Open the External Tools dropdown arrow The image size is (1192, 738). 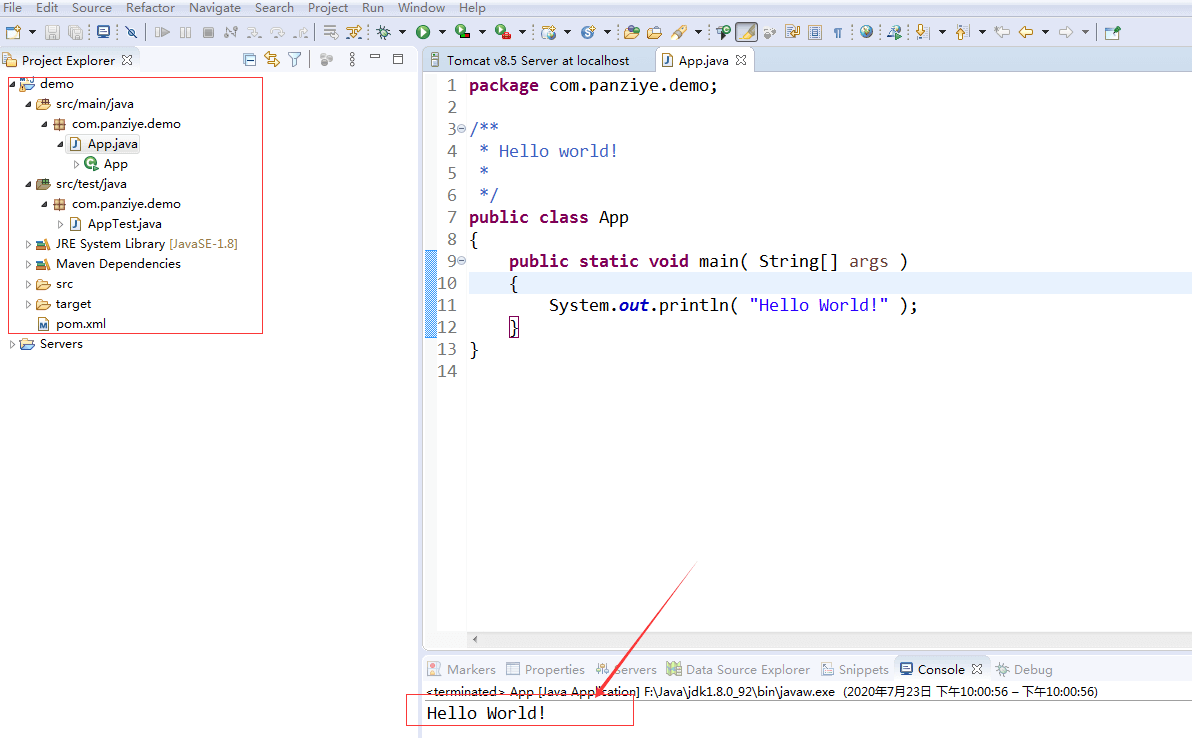[522, 32]
